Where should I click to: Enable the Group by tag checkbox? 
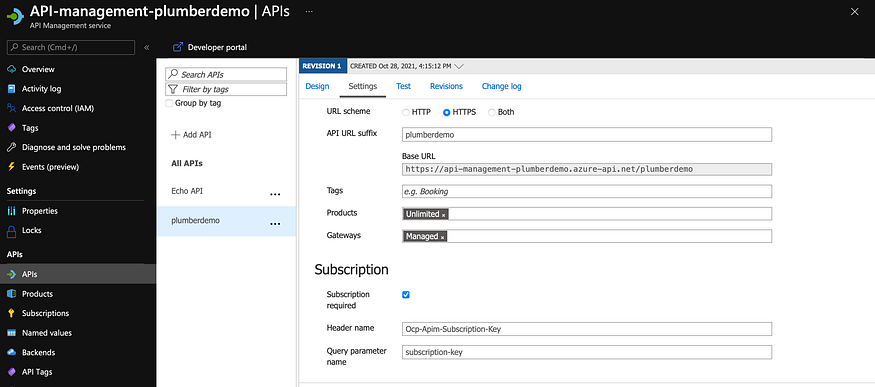pyautogui.click(x=169, y=103)
